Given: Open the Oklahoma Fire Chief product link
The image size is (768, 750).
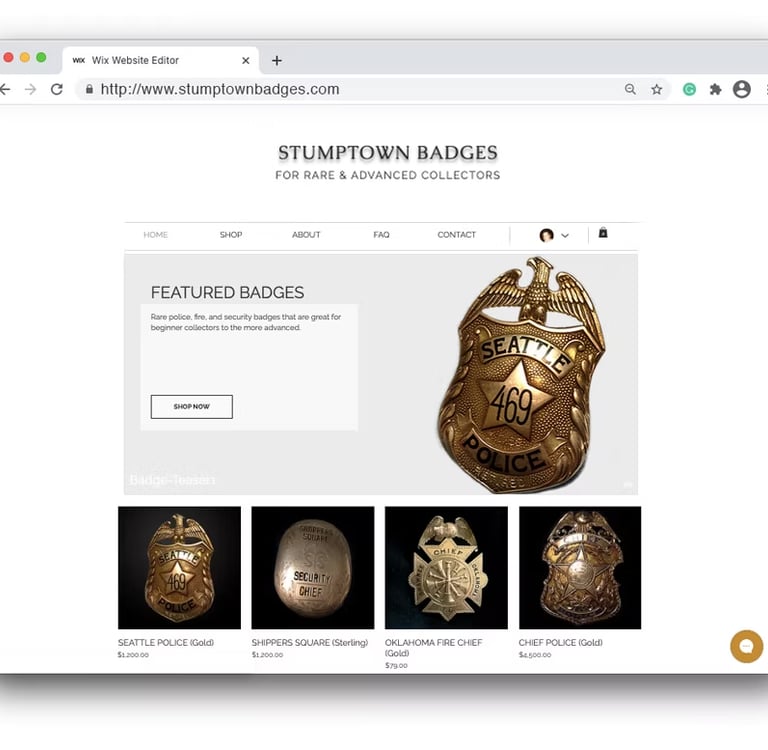Looking at the screenshot, I should pyautogui.click(x=433, y=648).
